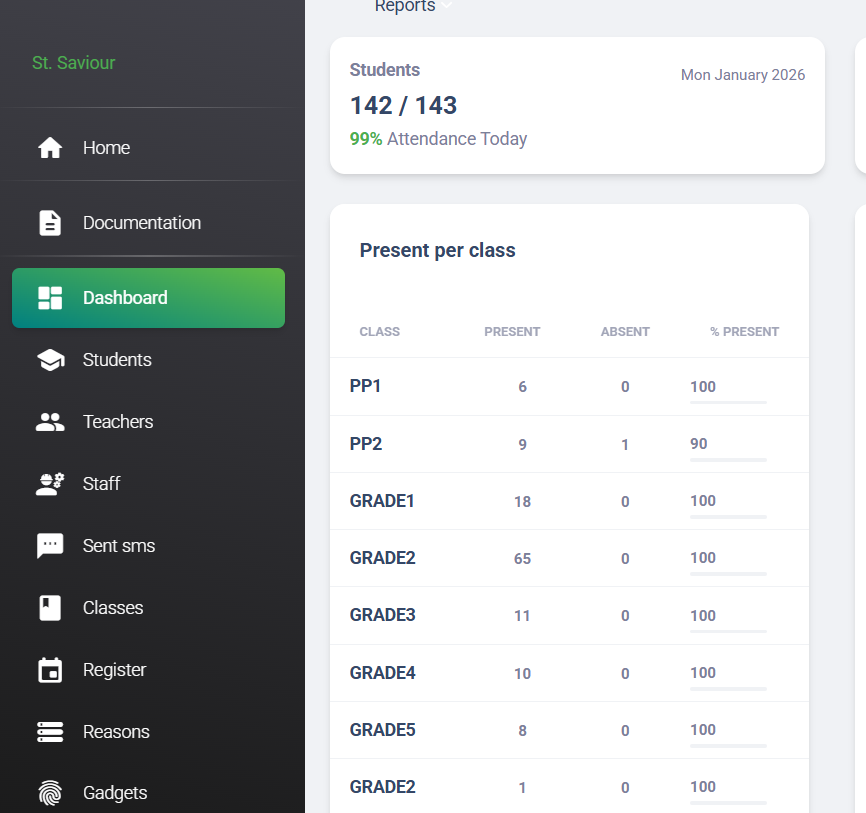Click the Staff gear-person icon

(50, 484)
